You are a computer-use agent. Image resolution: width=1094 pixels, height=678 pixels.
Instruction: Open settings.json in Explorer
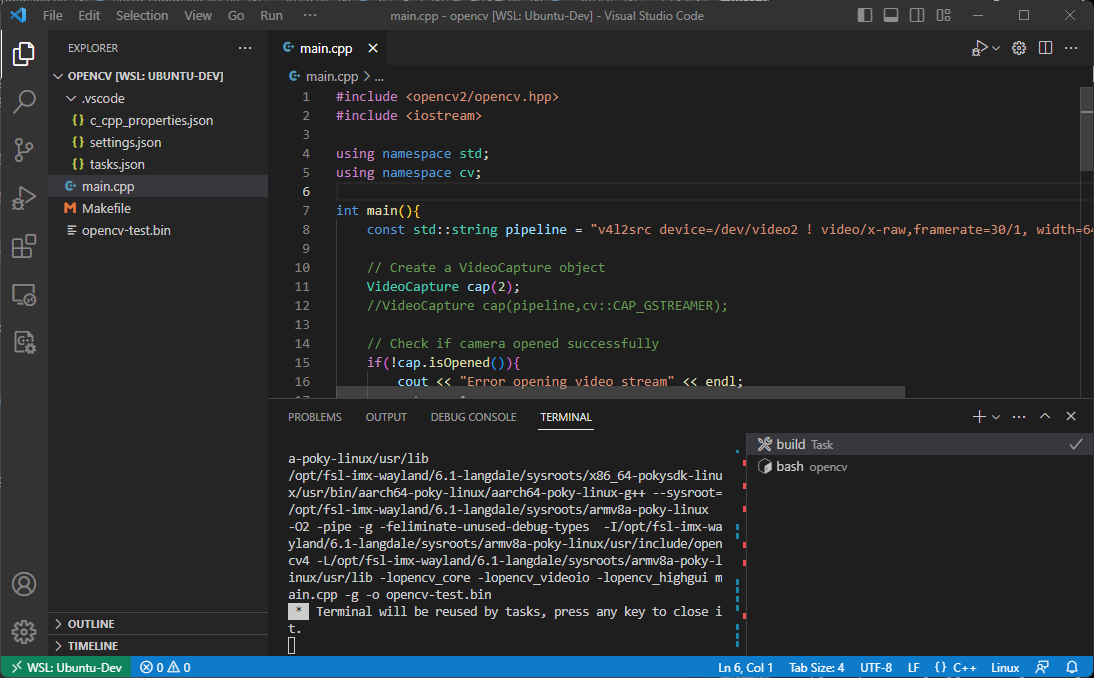coord(158,142)
